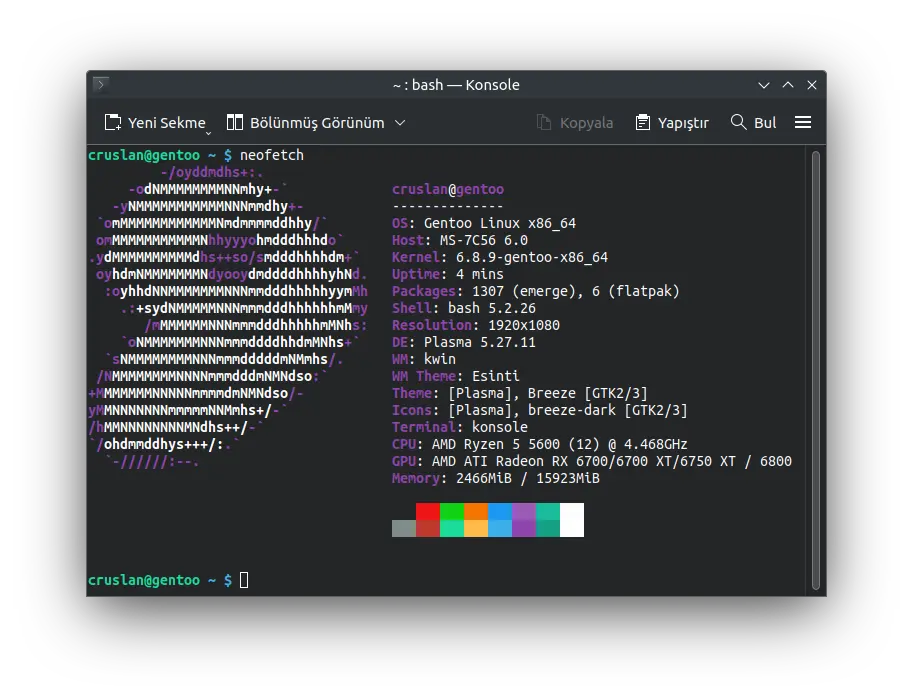Screen dimensions: 913x699
Task: Click the 'DE: Plasma 5.27.11' line
Action: pos(463,342)
